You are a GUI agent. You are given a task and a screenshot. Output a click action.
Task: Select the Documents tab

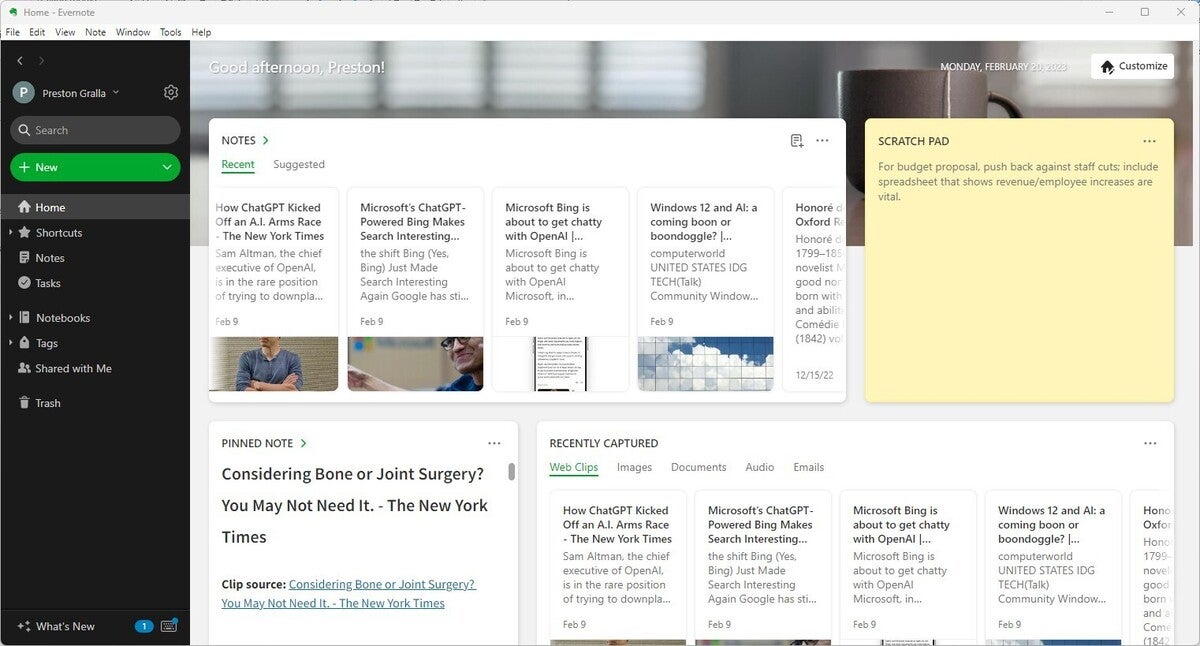coord(698,467)
